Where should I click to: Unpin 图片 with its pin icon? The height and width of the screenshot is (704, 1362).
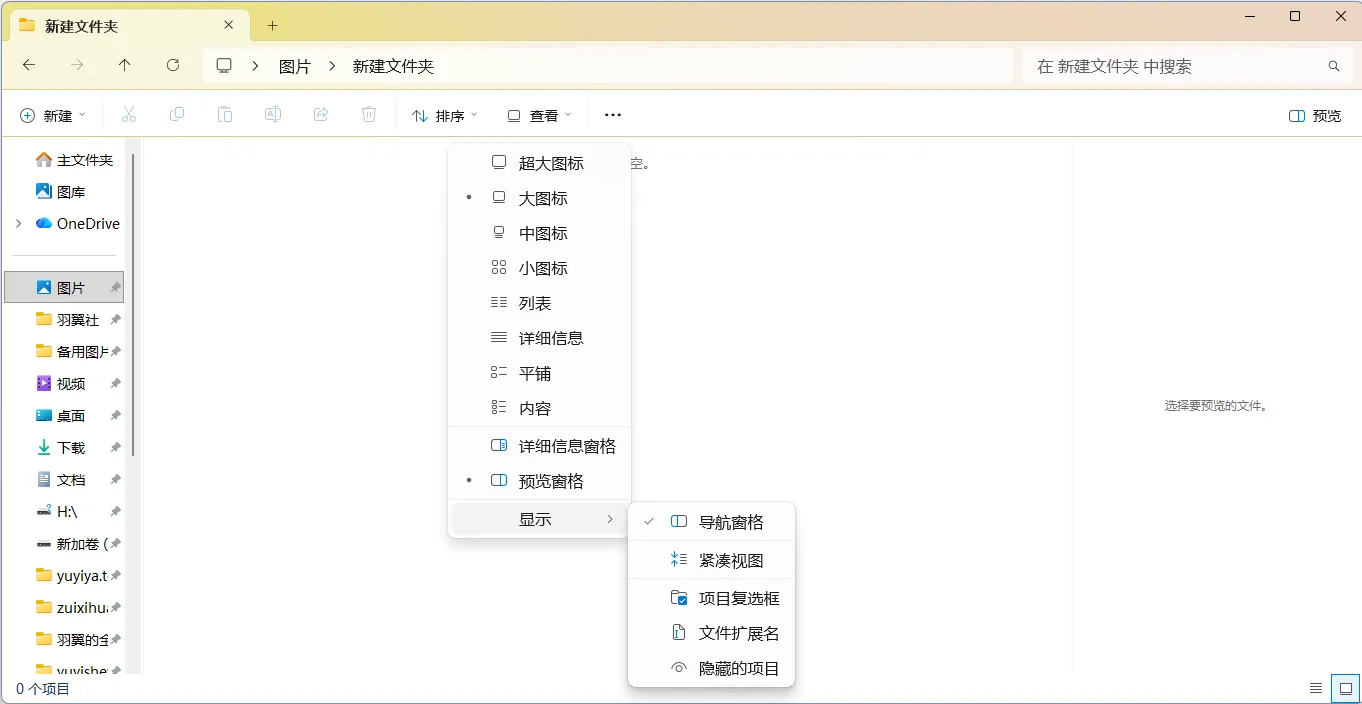[115, 288]
